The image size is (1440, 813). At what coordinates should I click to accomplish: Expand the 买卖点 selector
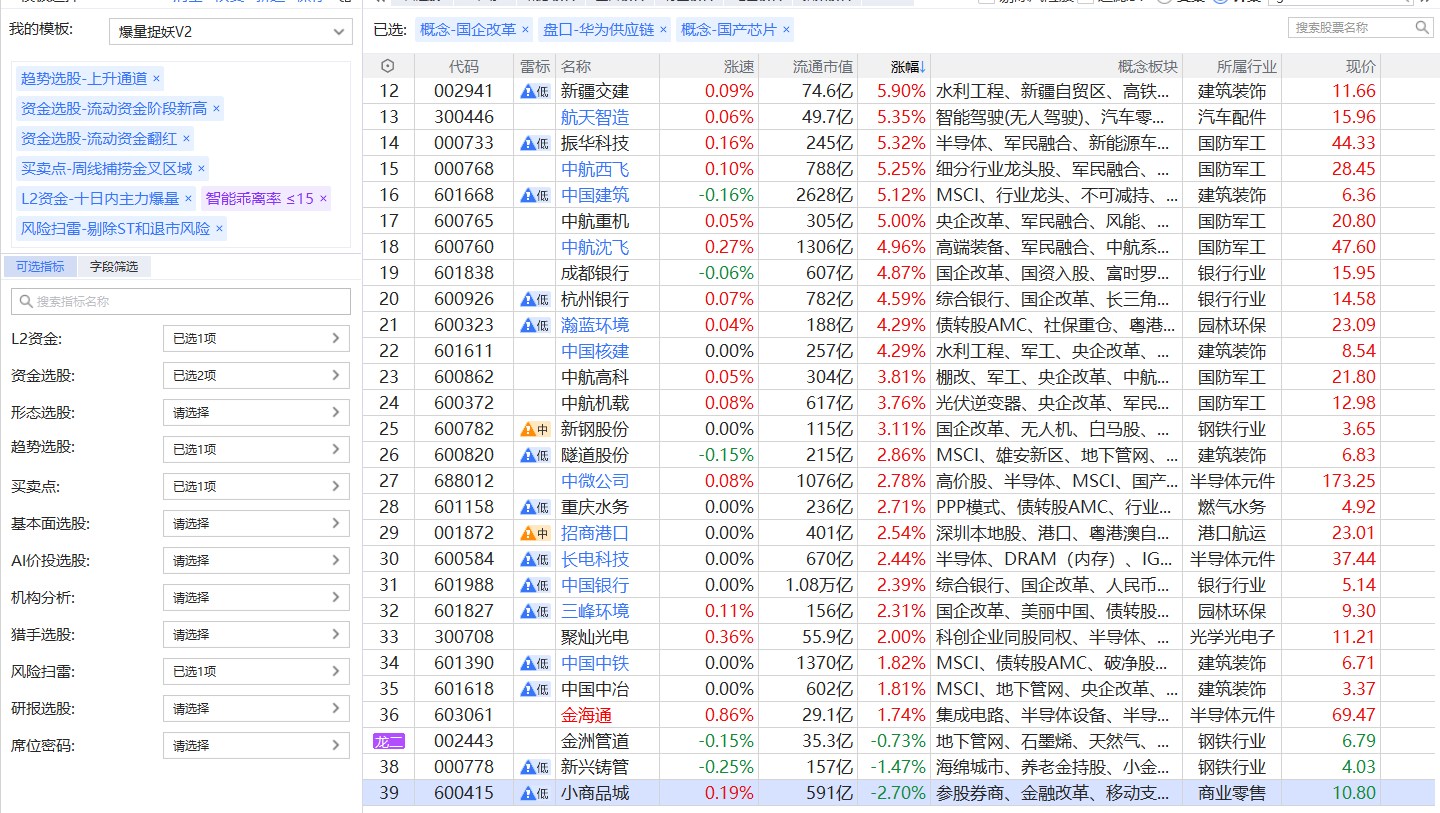coord(256,487)
